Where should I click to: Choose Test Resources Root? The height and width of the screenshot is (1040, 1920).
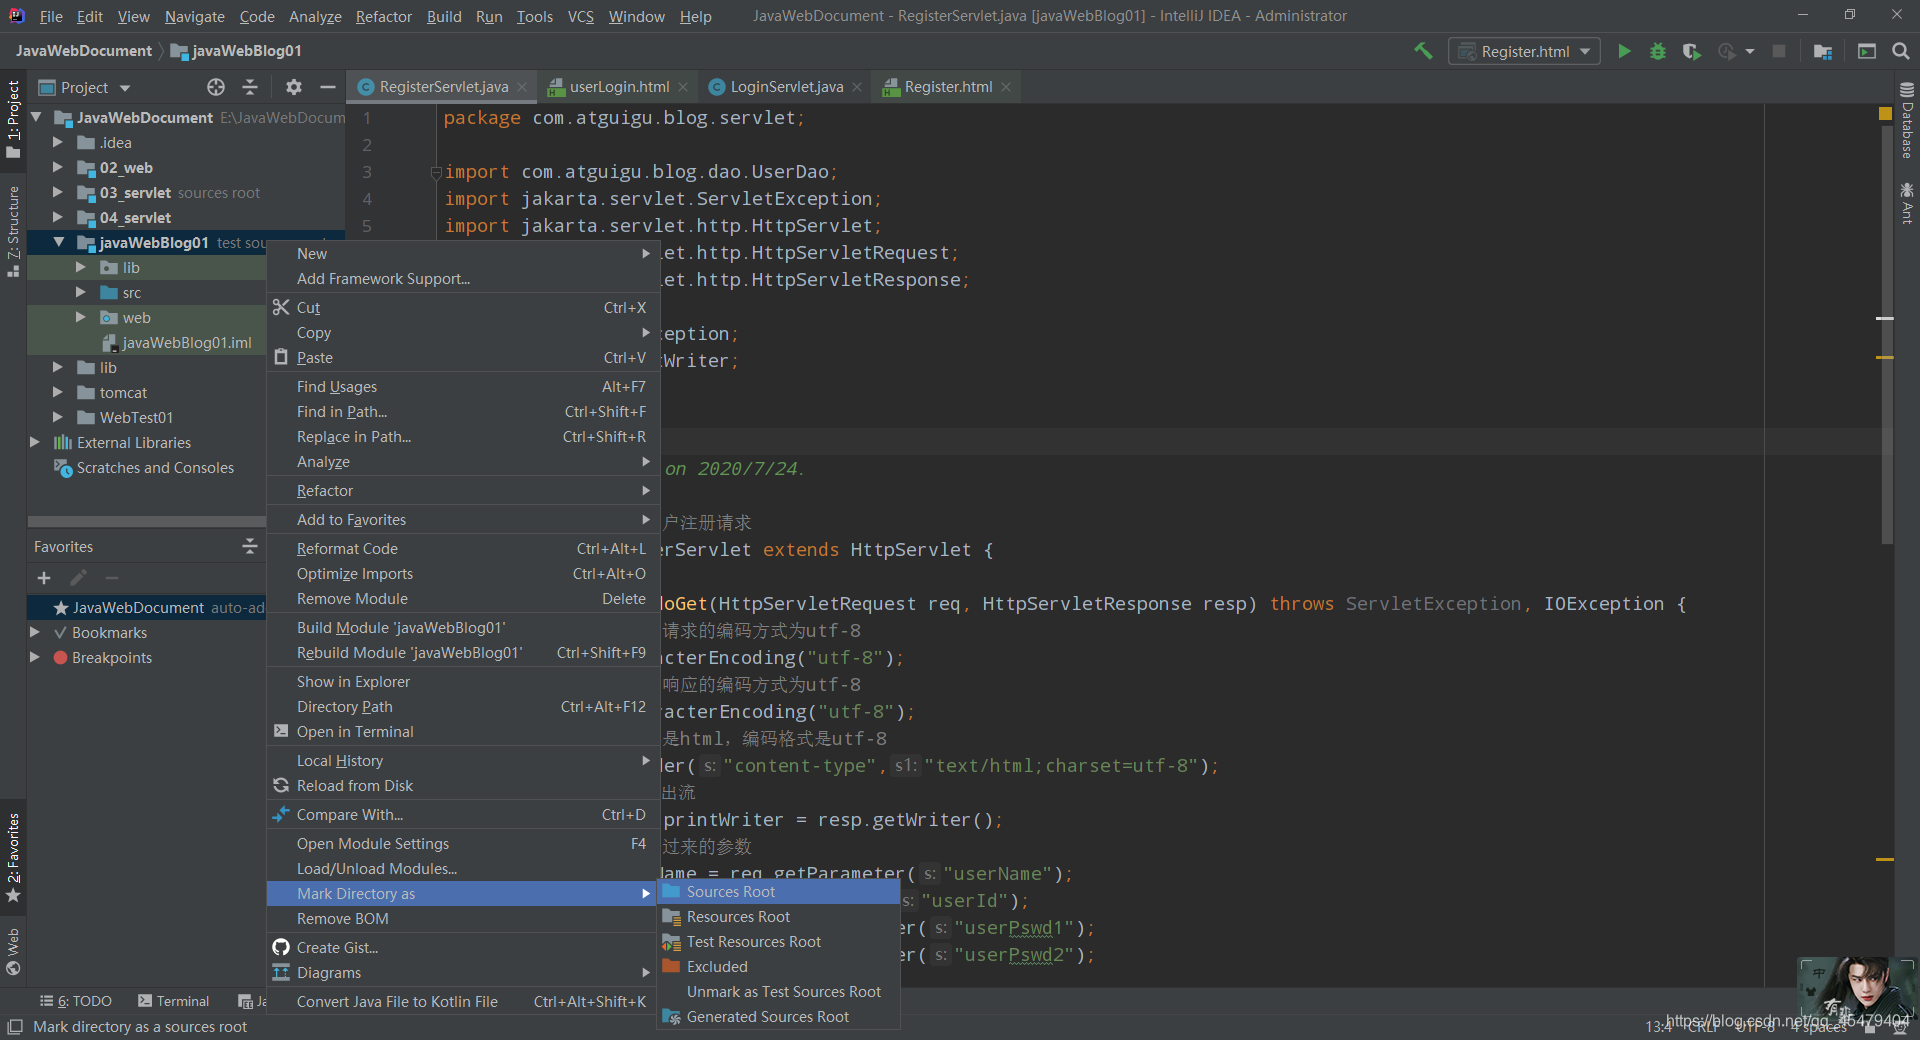click(x=778, y=942)
